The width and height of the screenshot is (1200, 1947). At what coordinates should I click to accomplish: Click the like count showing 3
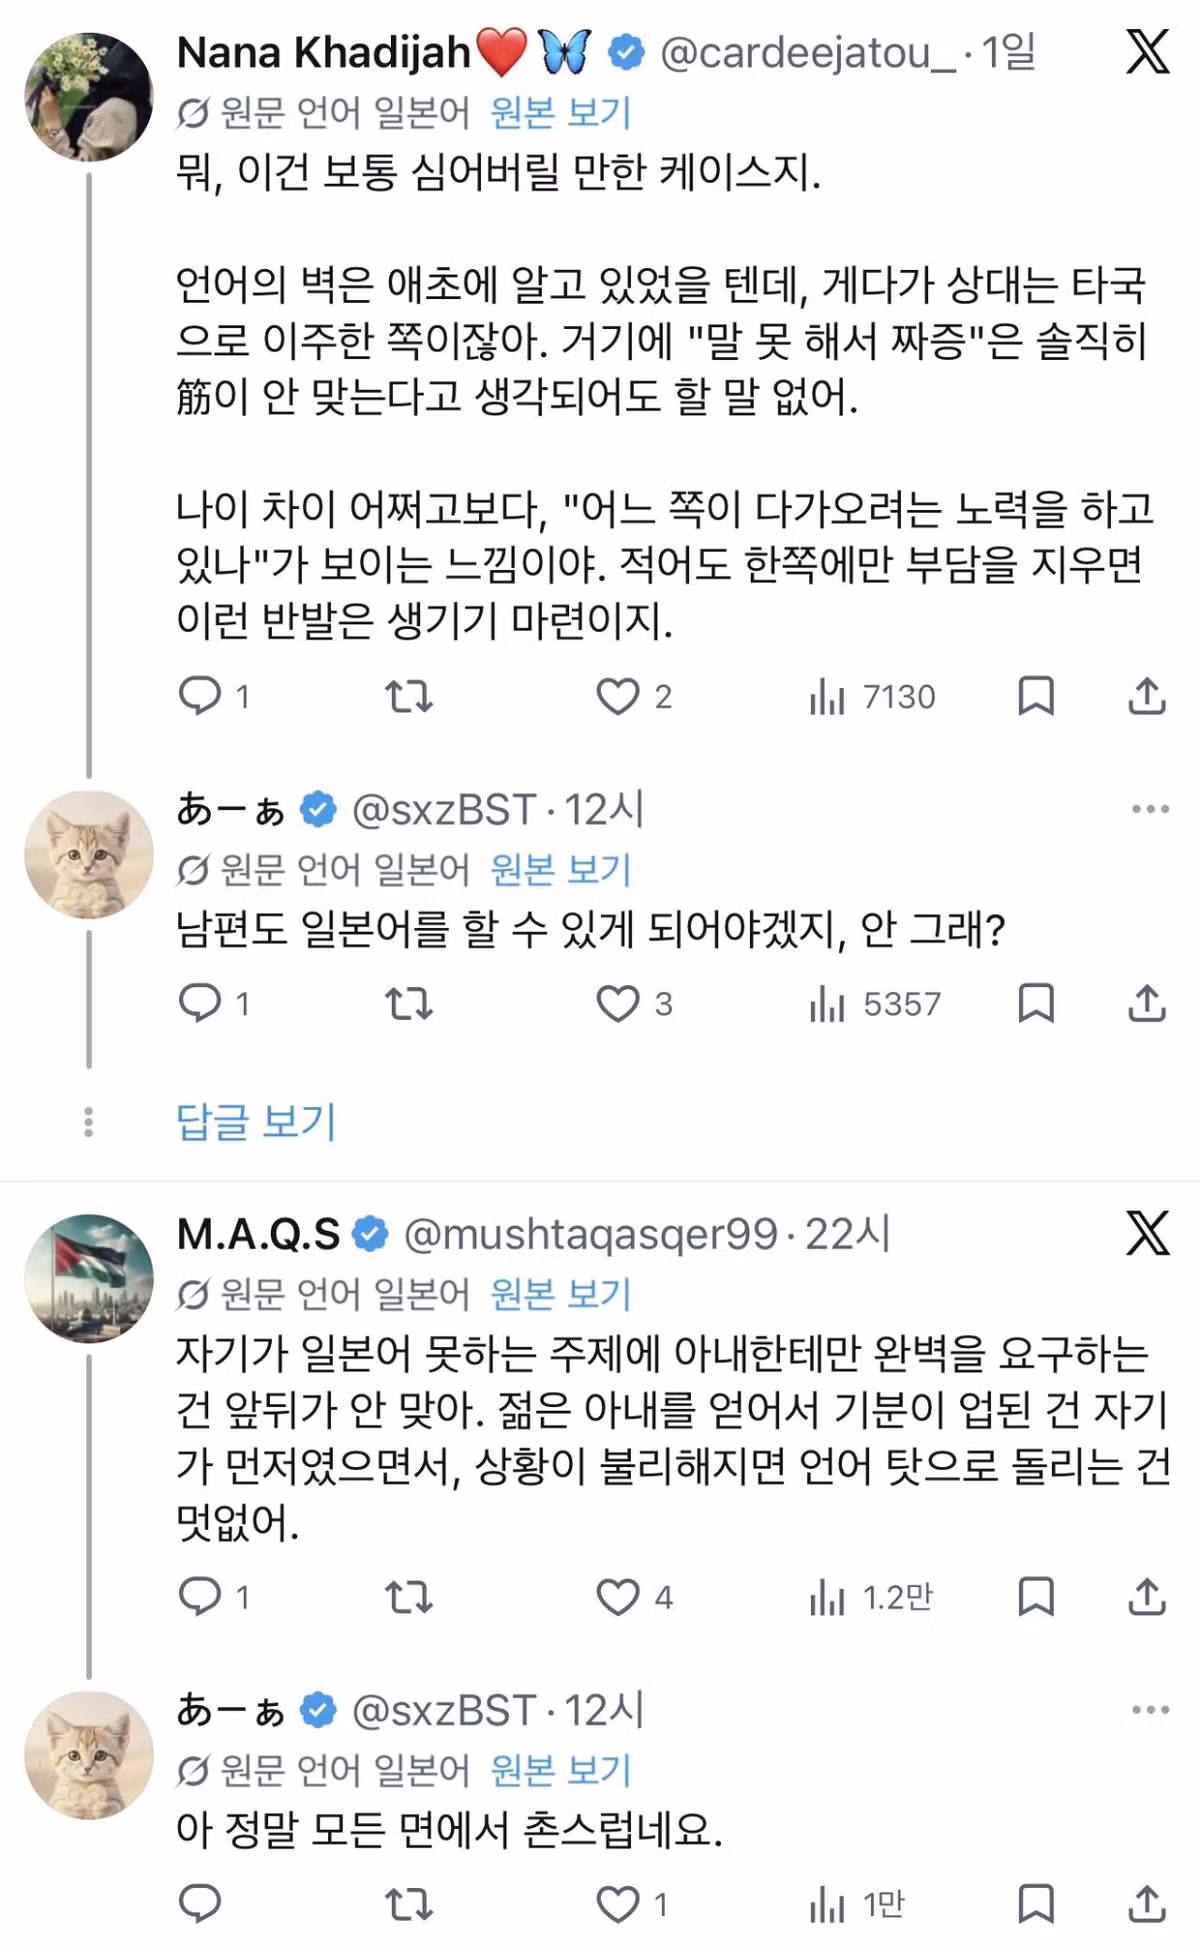[x=662, y=1005]
